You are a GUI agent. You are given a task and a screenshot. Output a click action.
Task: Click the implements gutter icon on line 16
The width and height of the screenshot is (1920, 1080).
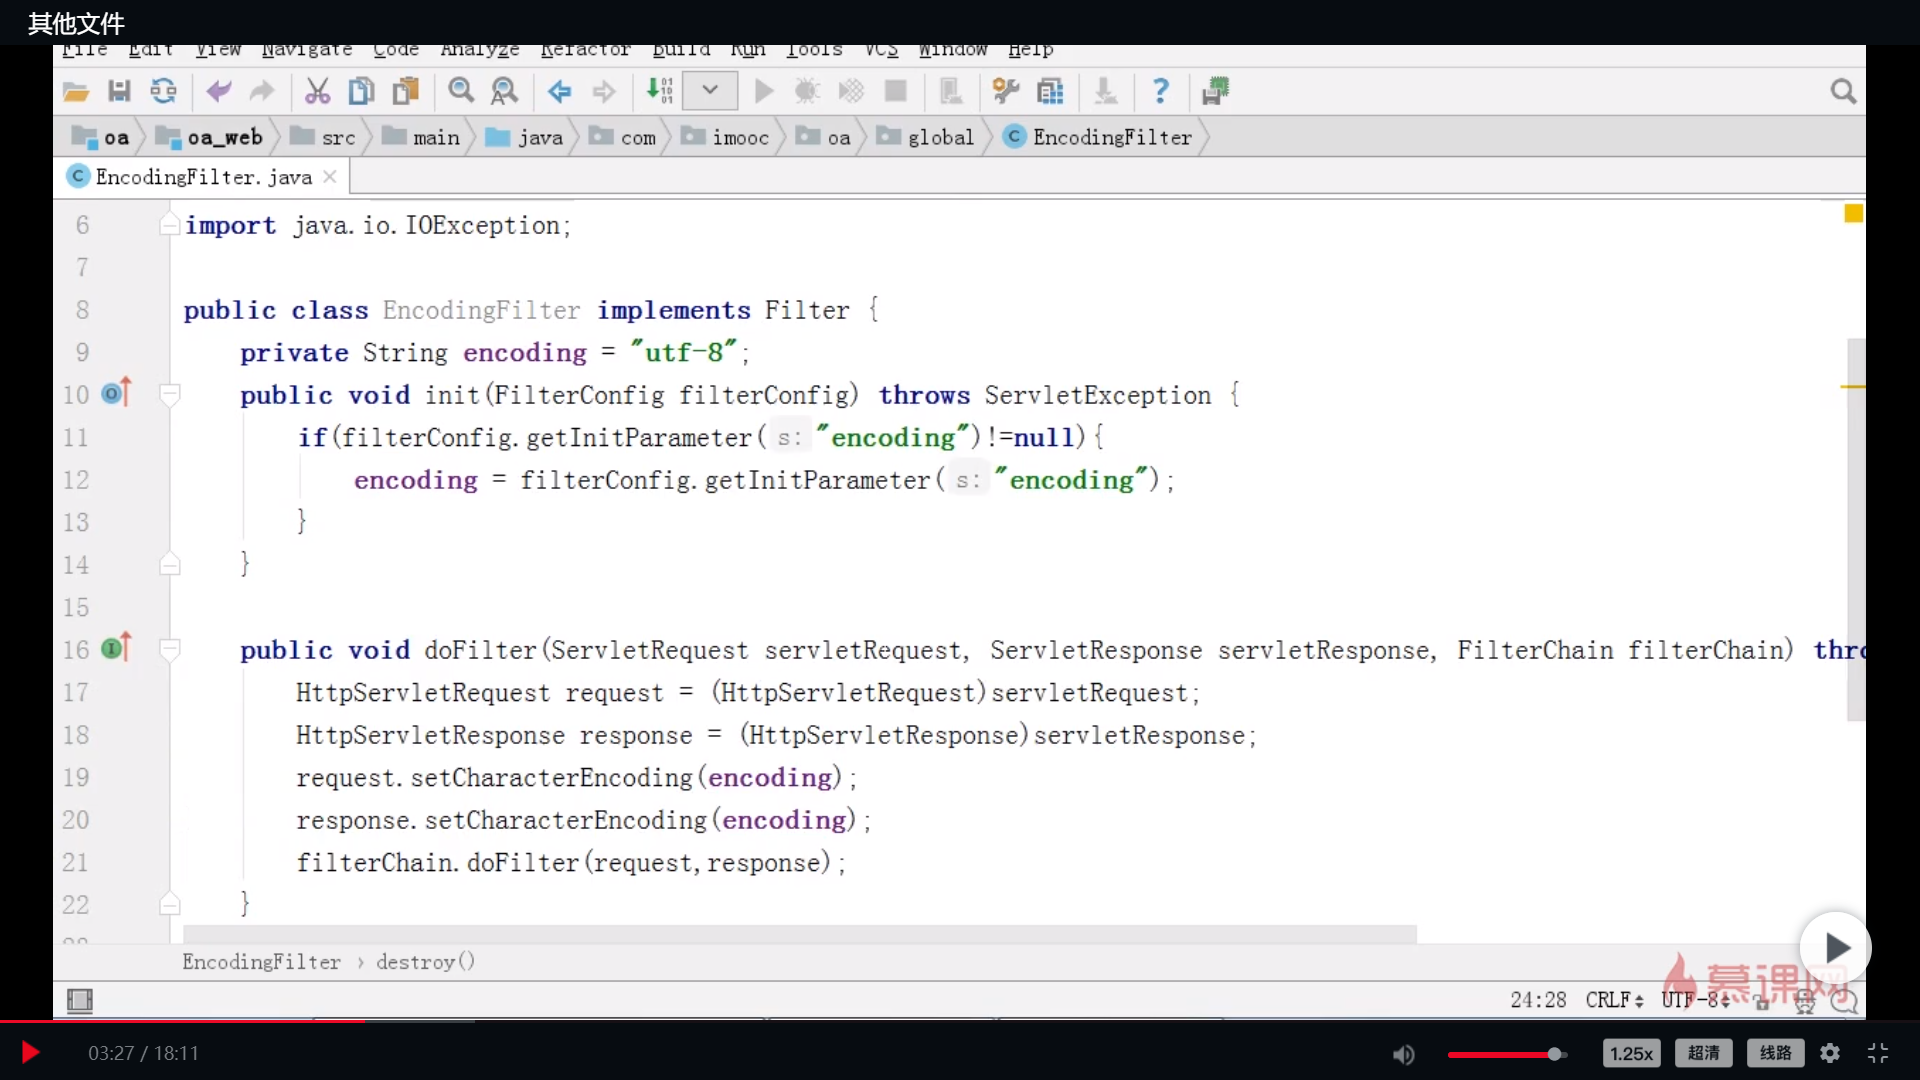click(x=116, y=648)
